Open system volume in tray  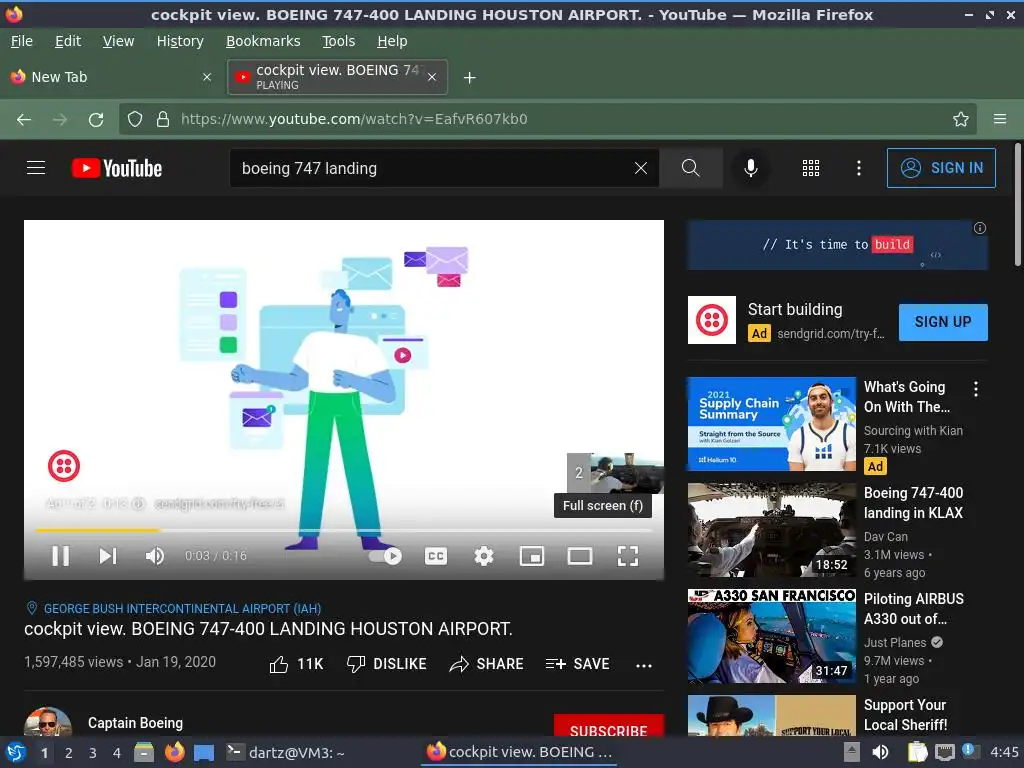pyautogui.click(x=880, y=752)
